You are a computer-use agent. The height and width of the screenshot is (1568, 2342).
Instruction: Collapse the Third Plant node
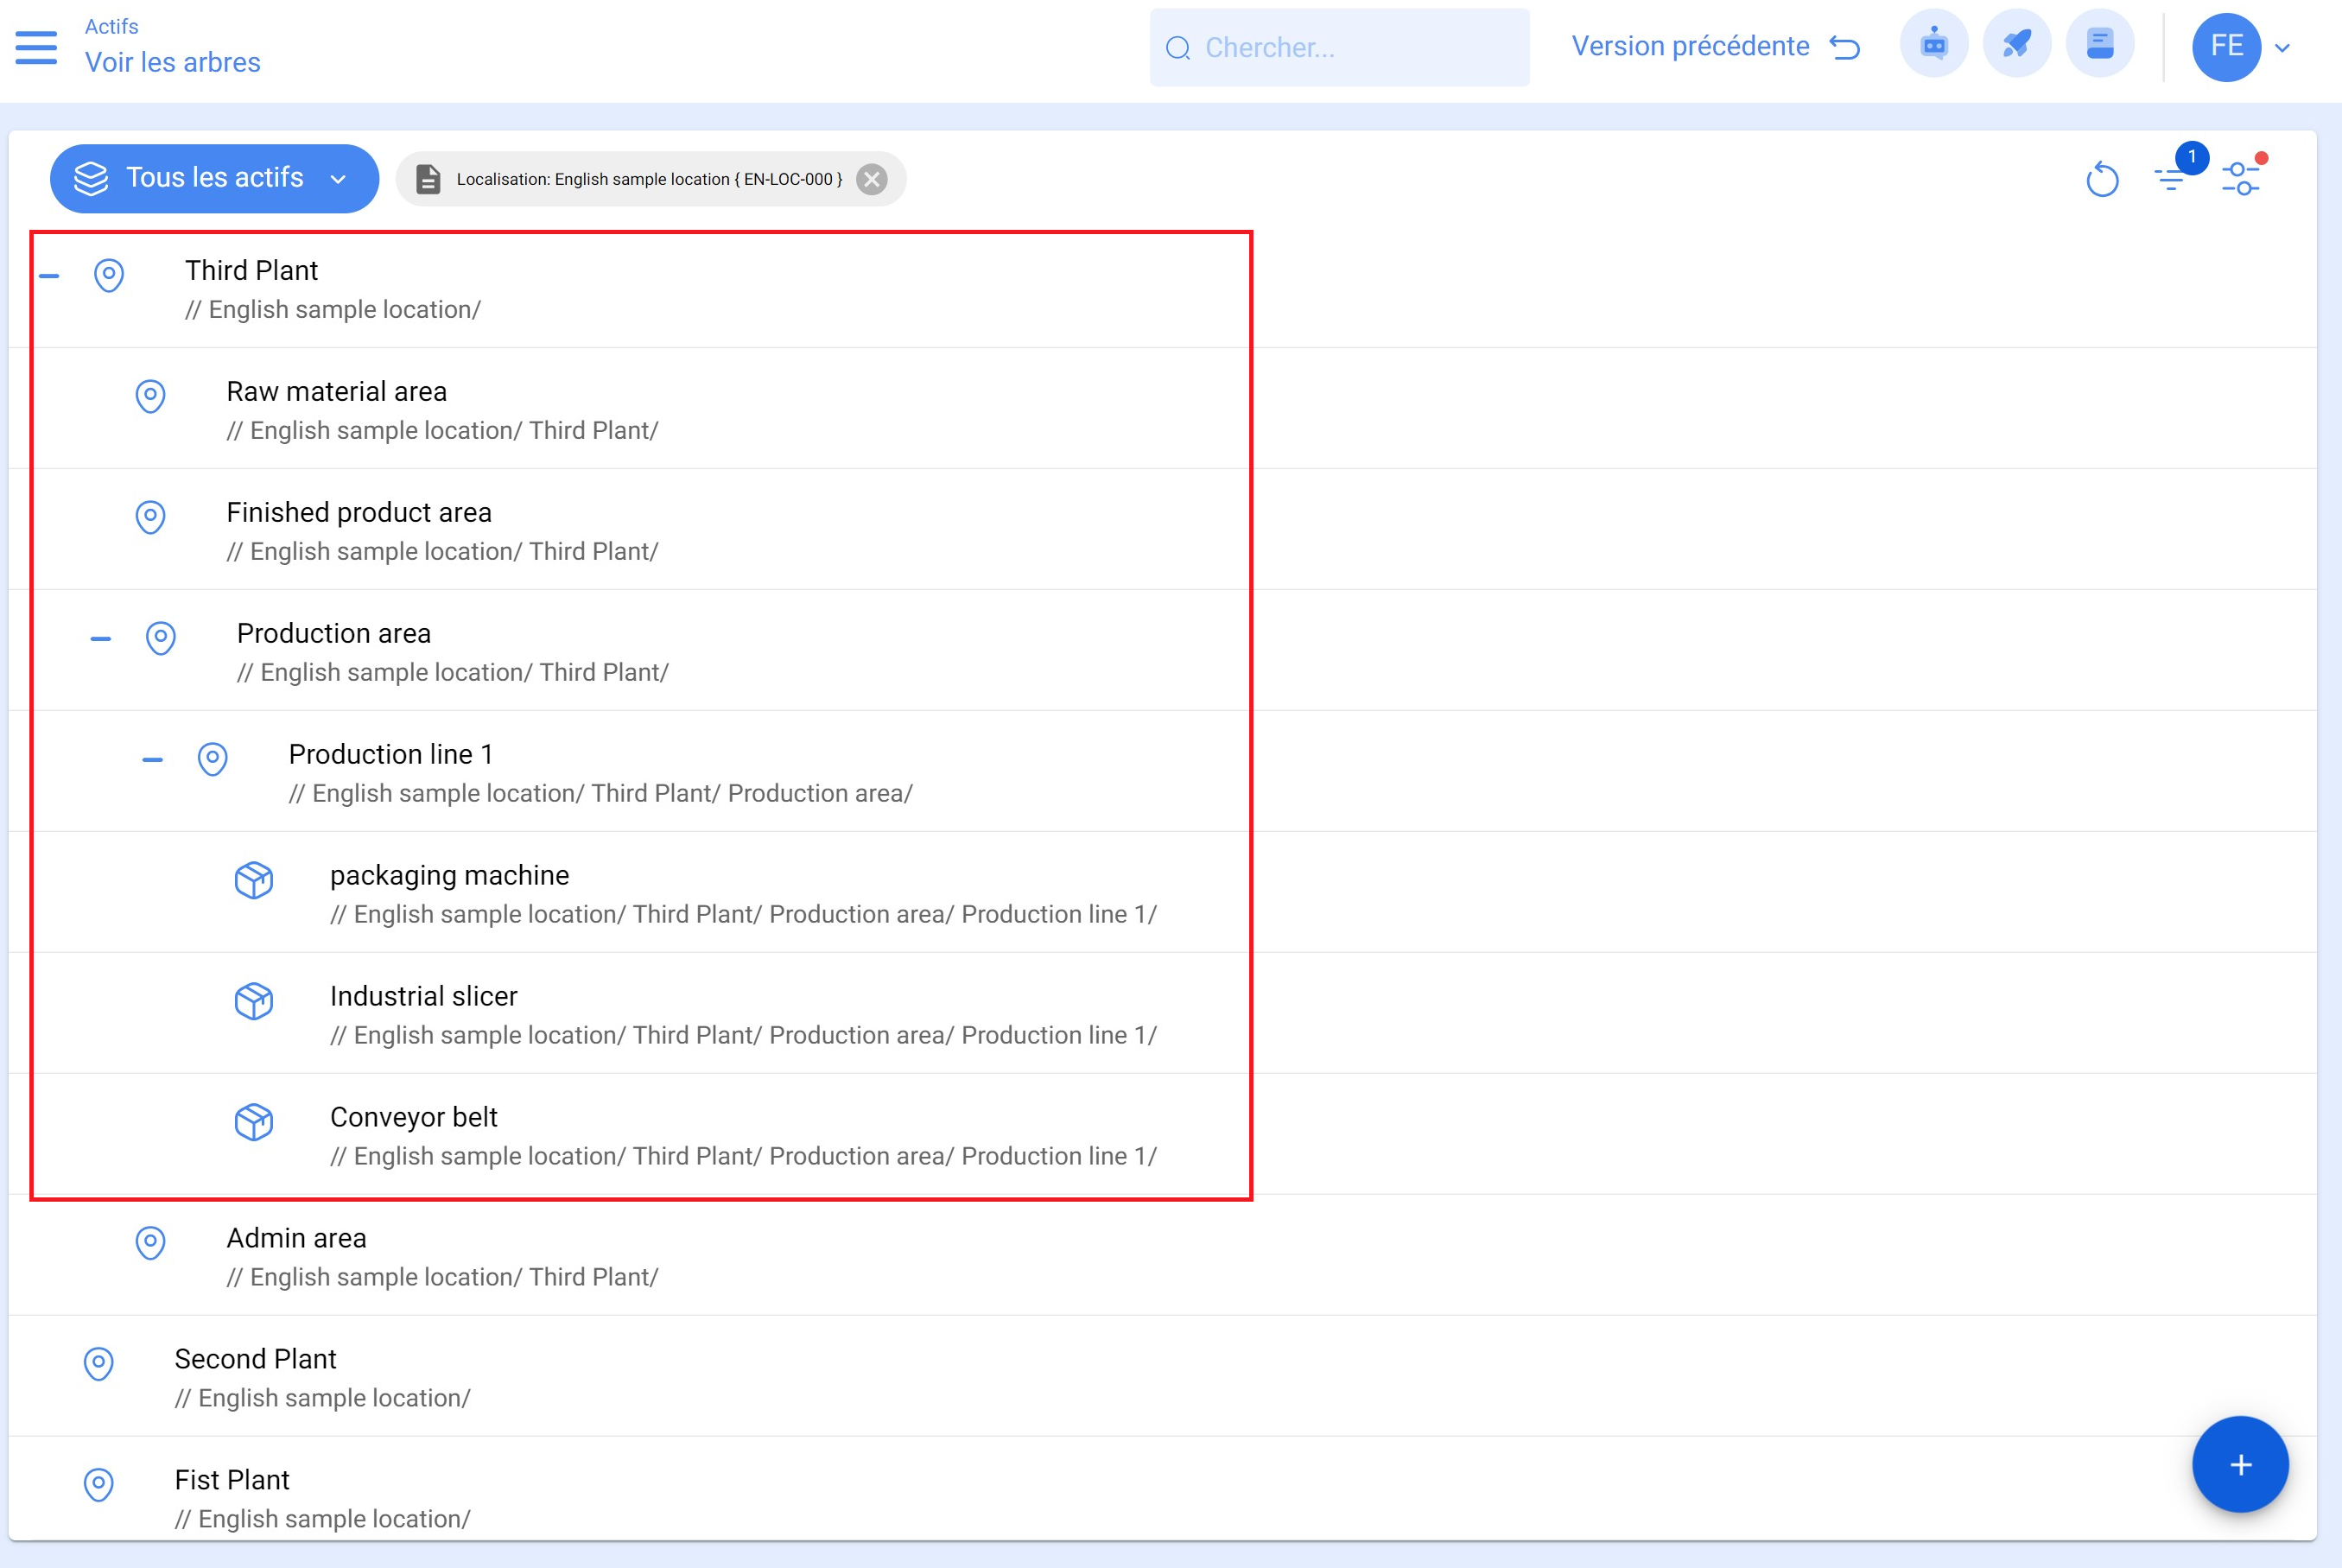point(49,275)
